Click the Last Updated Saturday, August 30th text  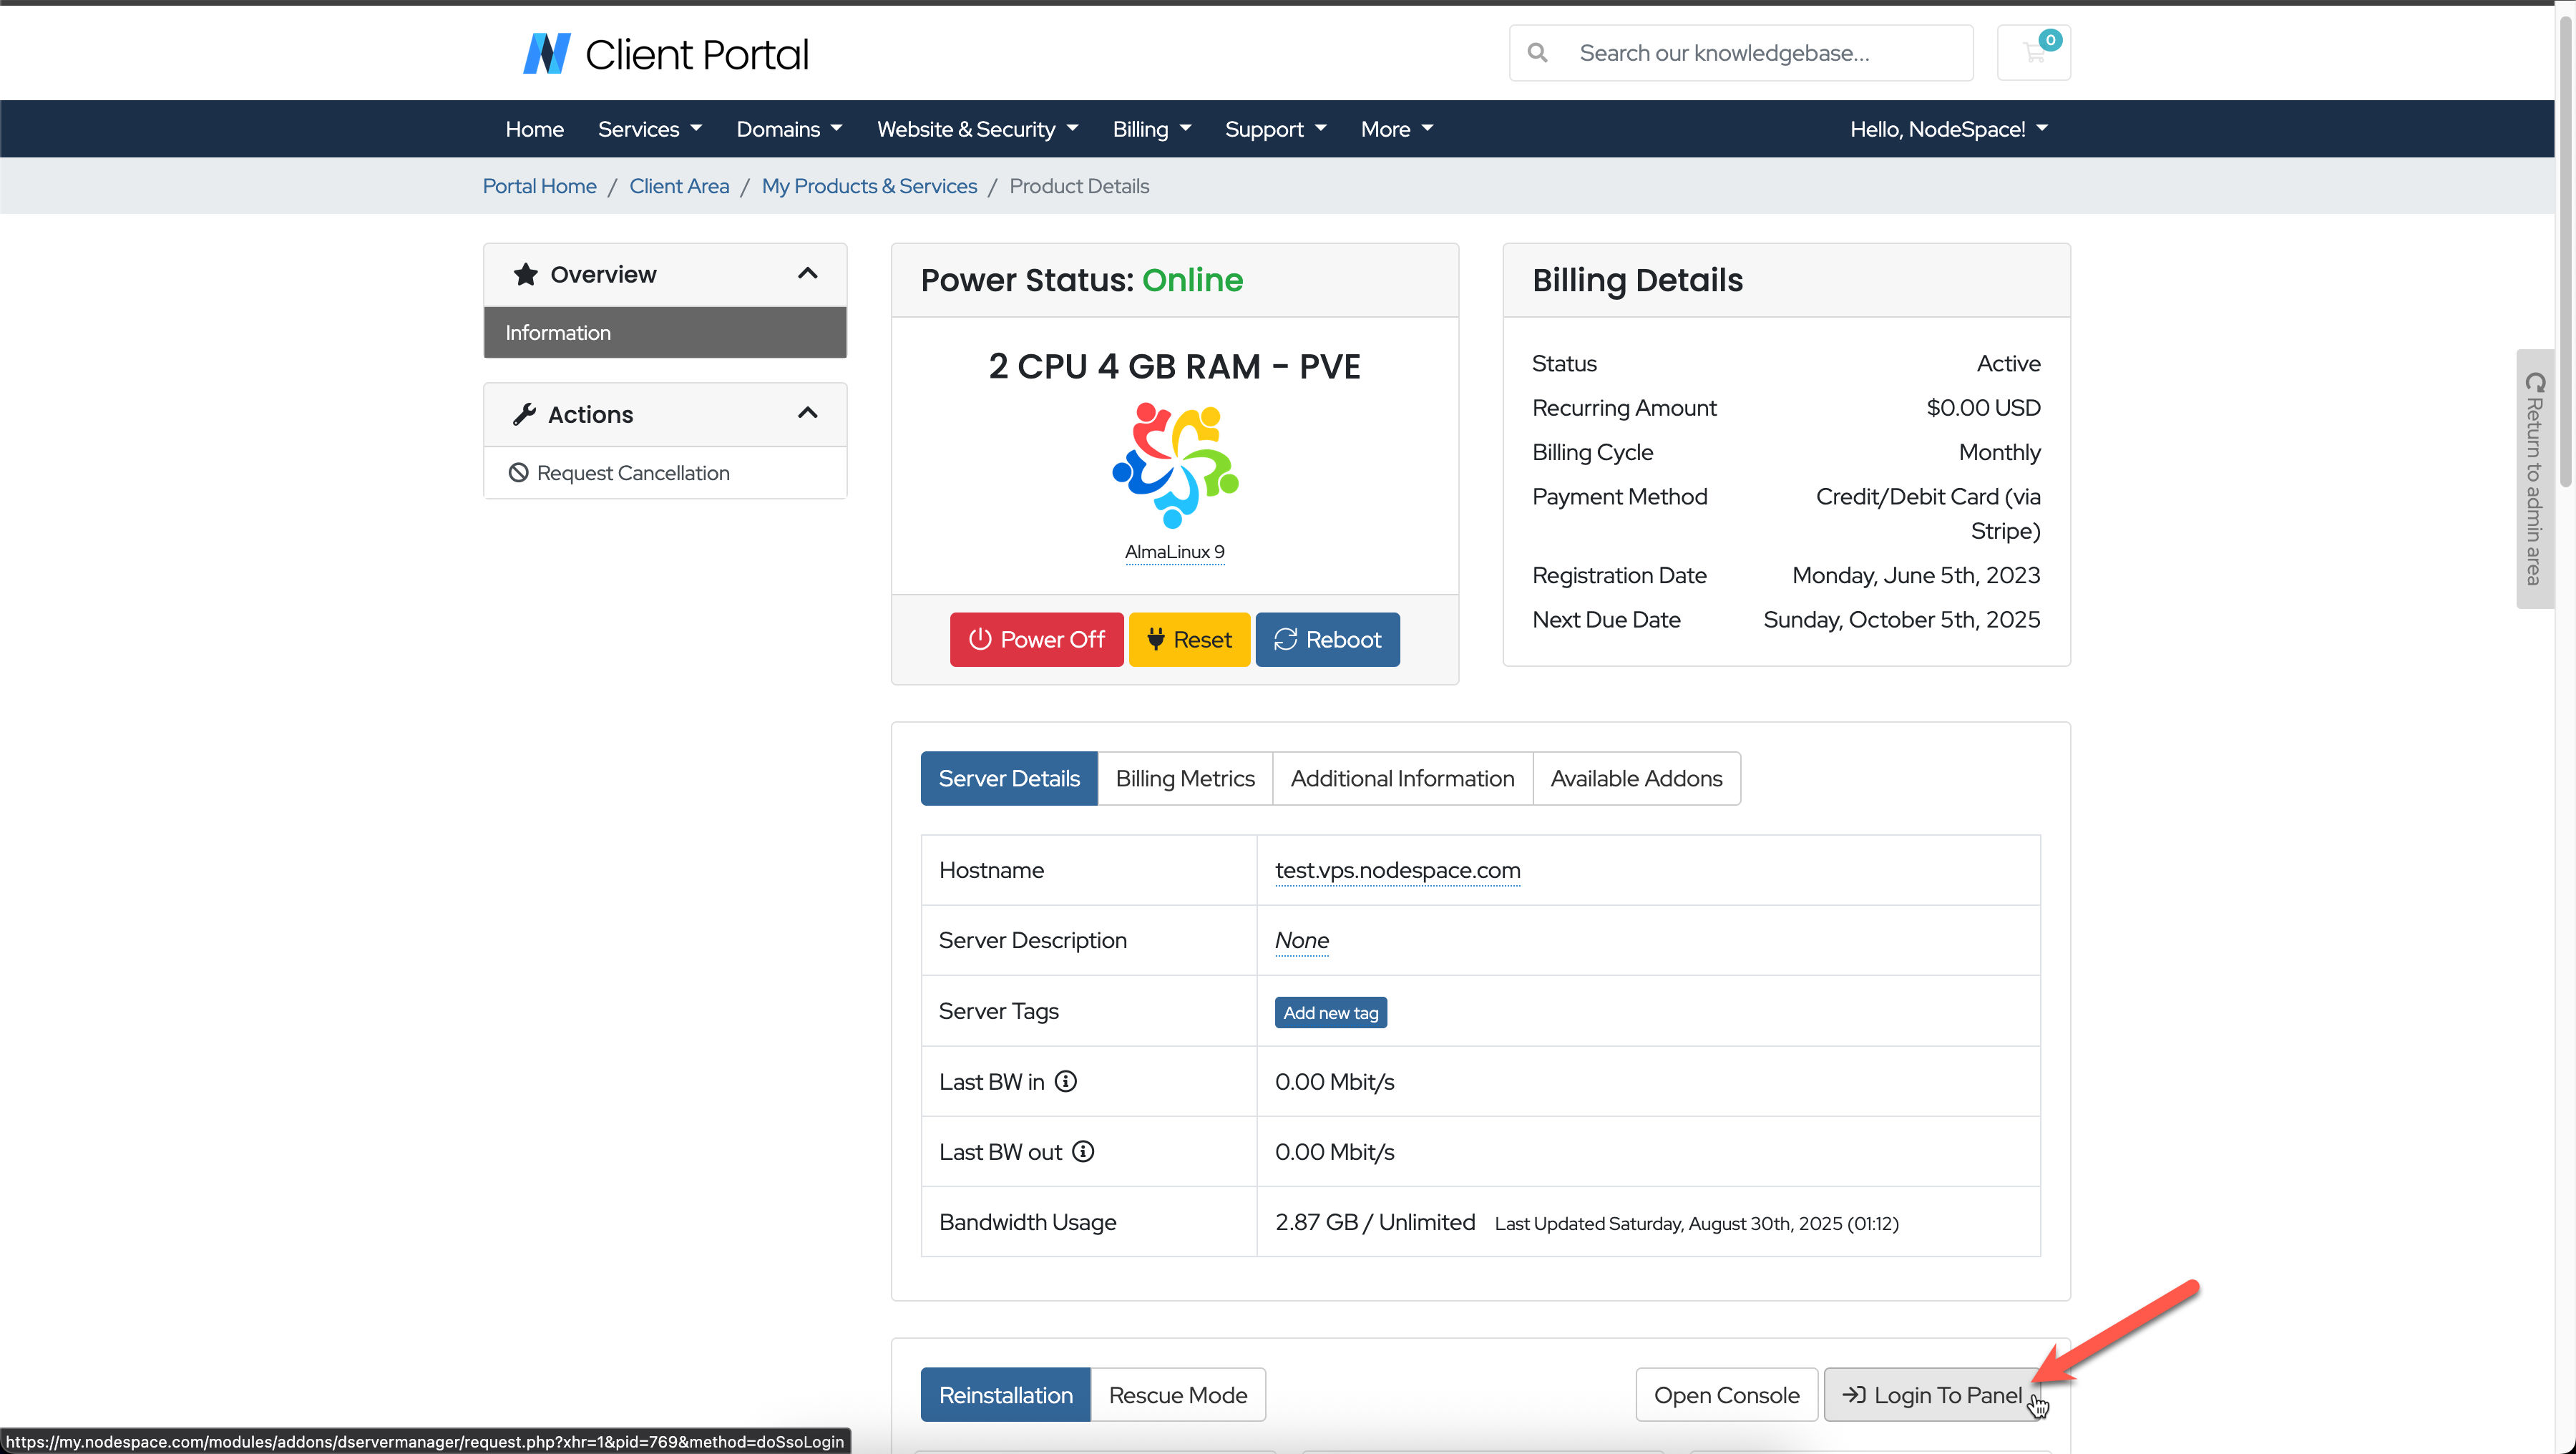tap(1696, 1223)
